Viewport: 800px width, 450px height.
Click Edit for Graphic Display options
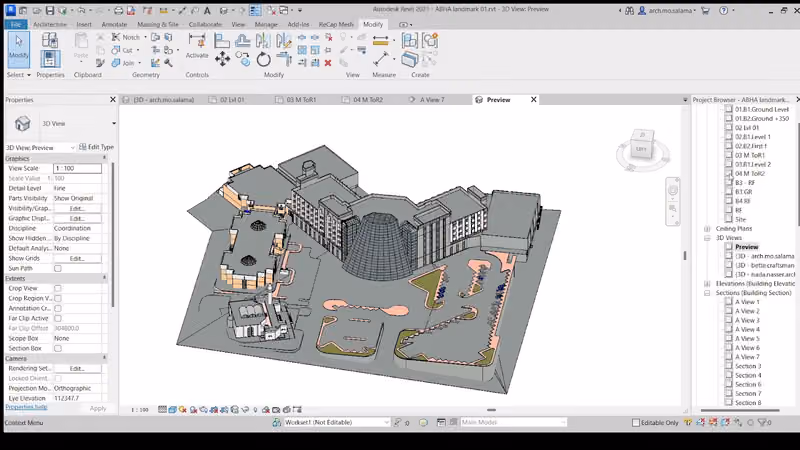77,218
